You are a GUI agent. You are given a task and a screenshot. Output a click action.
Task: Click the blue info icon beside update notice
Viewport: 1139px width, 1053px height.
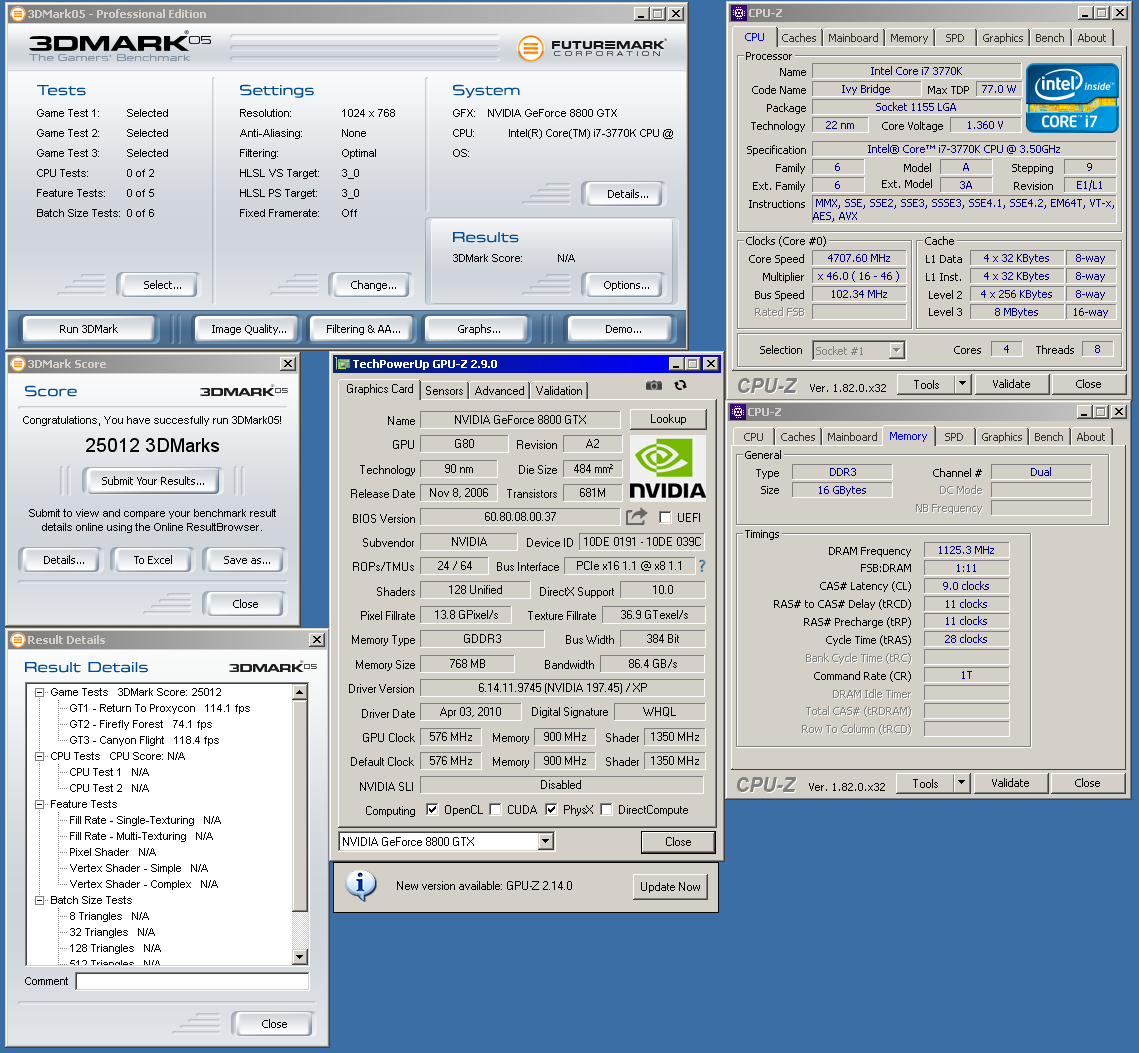tap(360, 885)
